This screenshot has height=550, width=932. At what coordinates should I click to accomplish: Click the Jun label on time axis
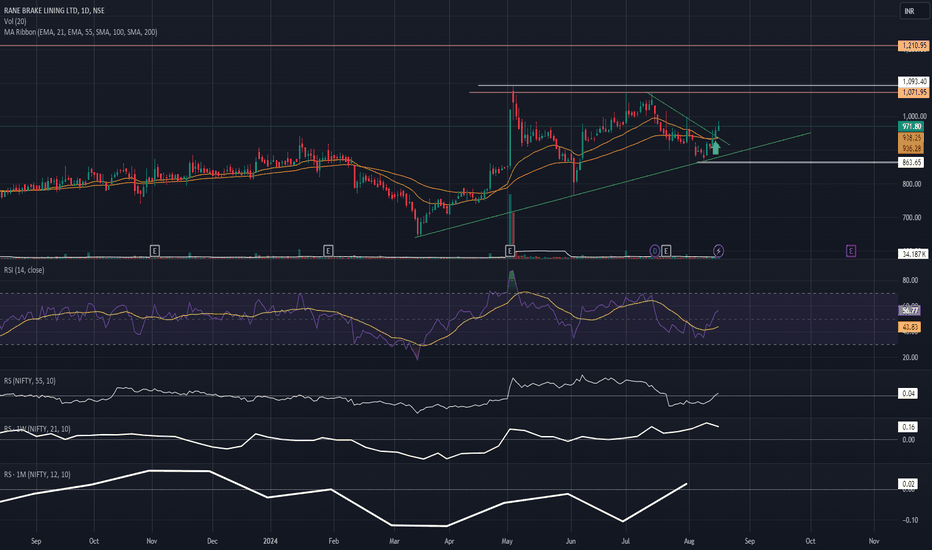point(571,541)
